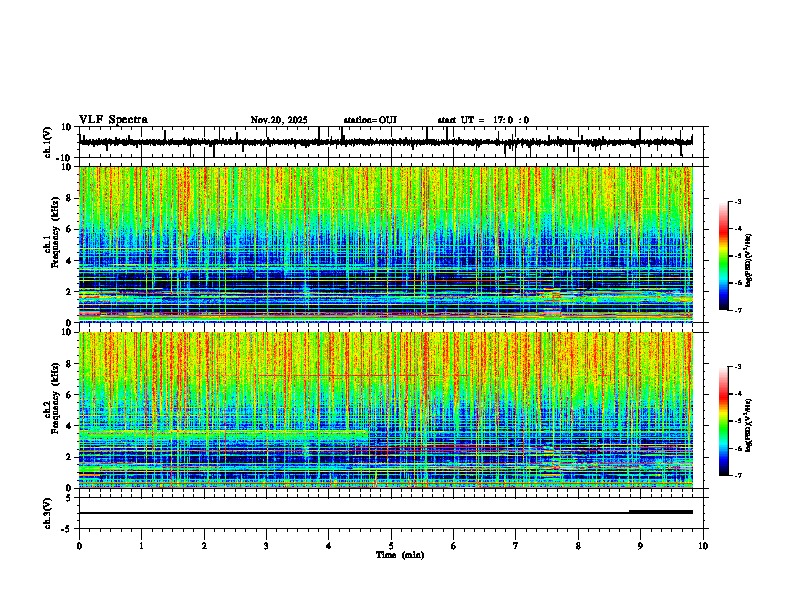Click the "ch.3(V)" axis label

click(x=47, y=513)
